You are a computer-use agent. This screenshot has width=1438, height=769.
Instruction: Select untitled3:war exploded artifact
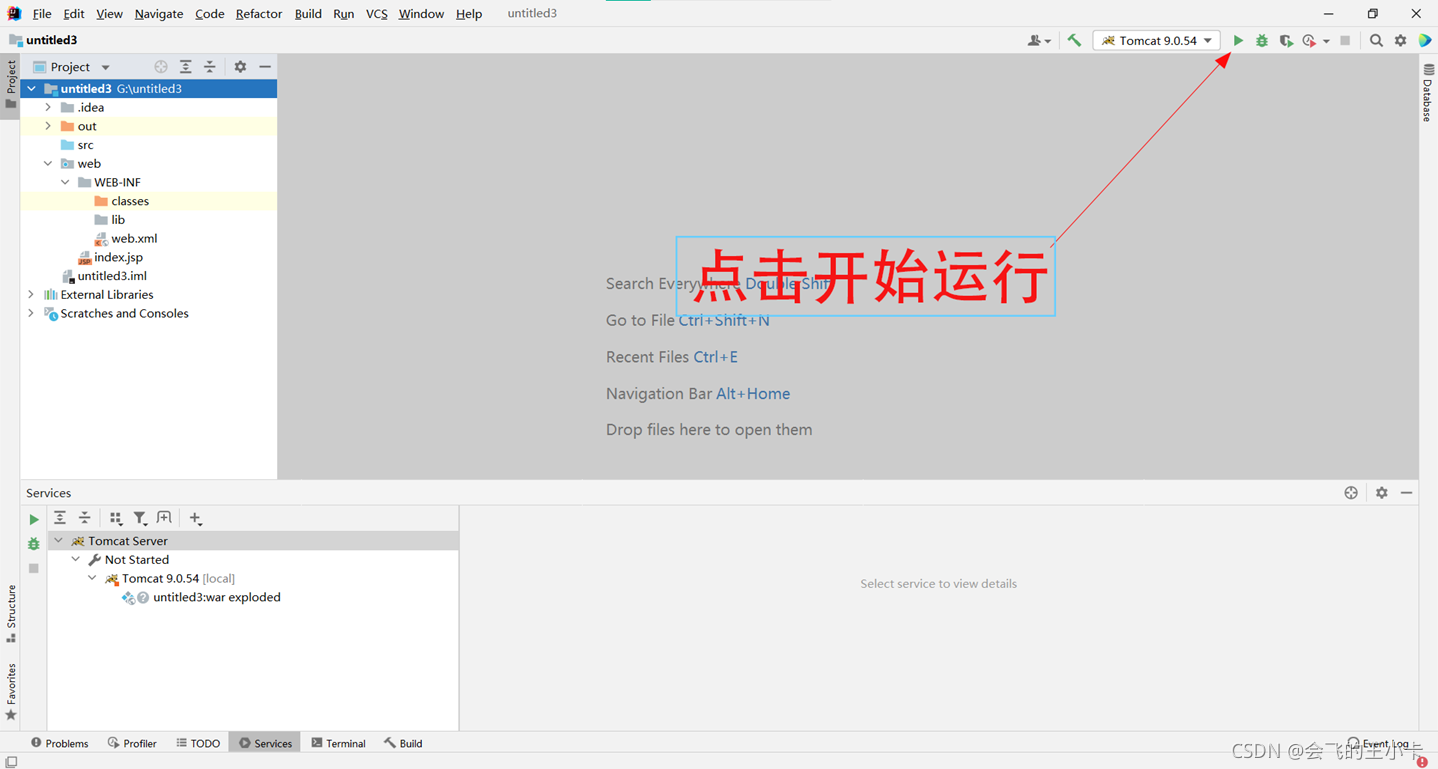(201, 598)
